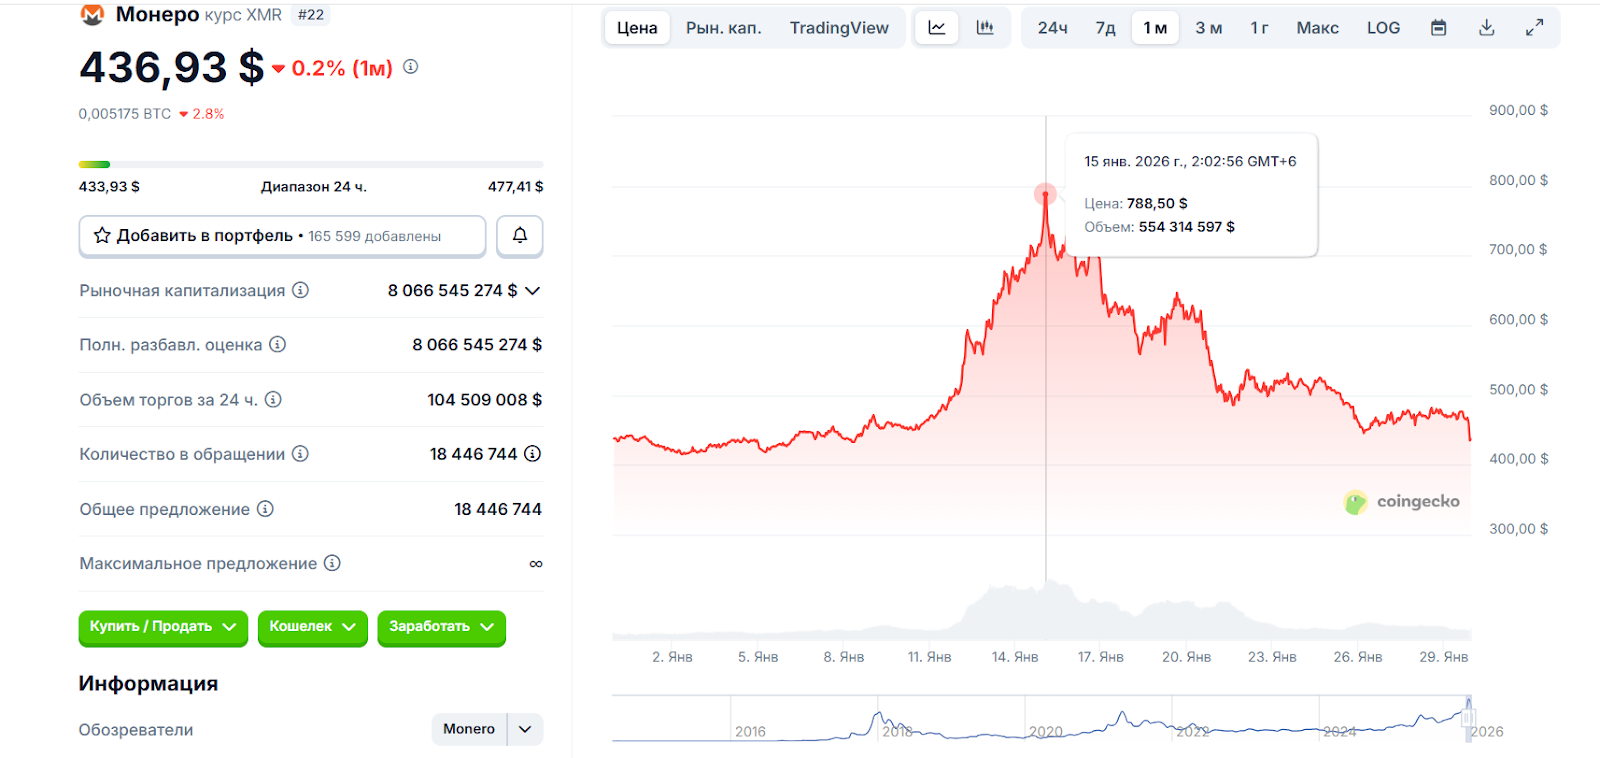Set chart range to 1г
The image size is (1600, 758).
(x=1259, y=28)
